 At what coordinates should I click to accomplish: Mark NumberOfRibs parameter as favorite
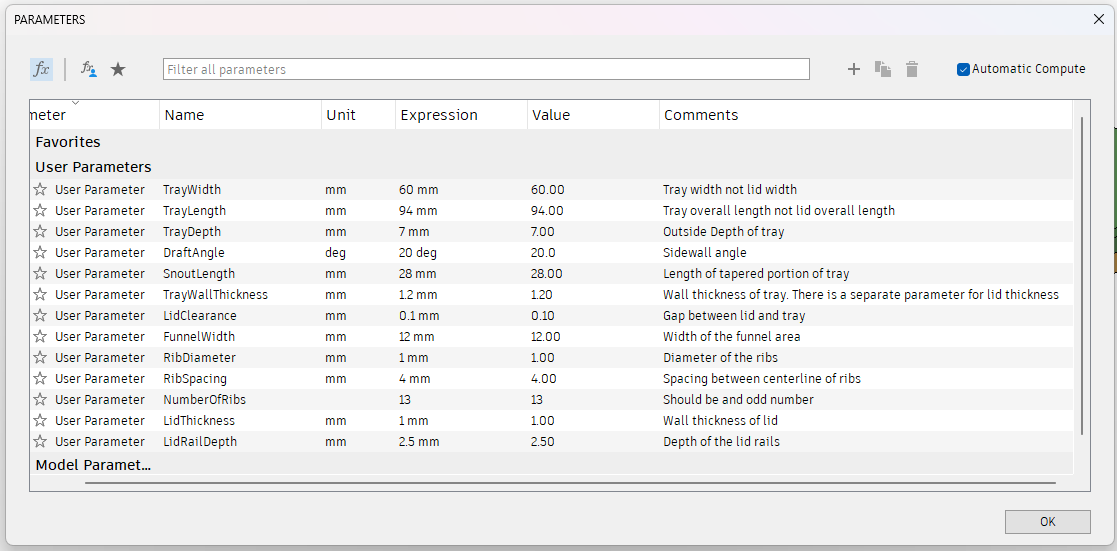pos(40,400)
